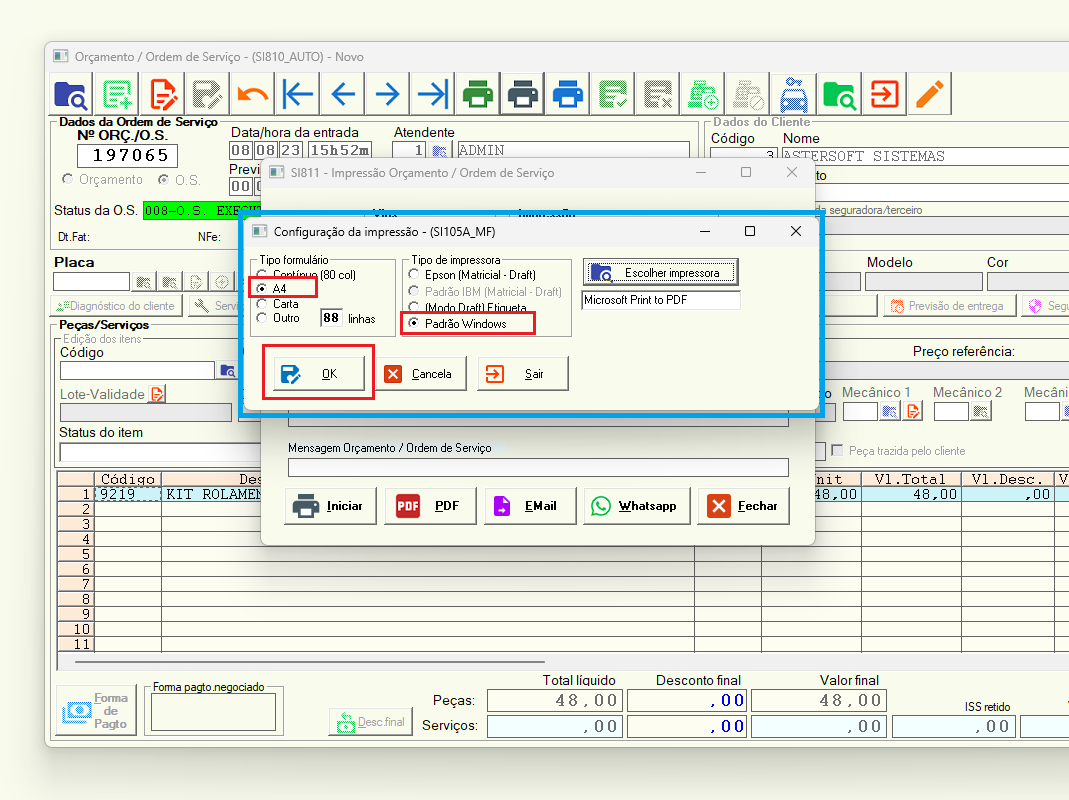
Task: Click the orange pencil toolbar icon
Action: pyautogui.click(x=929, y=95)
